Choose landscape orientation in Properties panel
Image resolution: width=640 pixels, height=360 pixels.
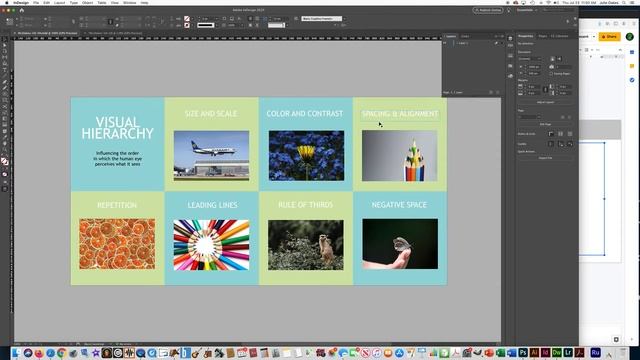coord(560,59)
